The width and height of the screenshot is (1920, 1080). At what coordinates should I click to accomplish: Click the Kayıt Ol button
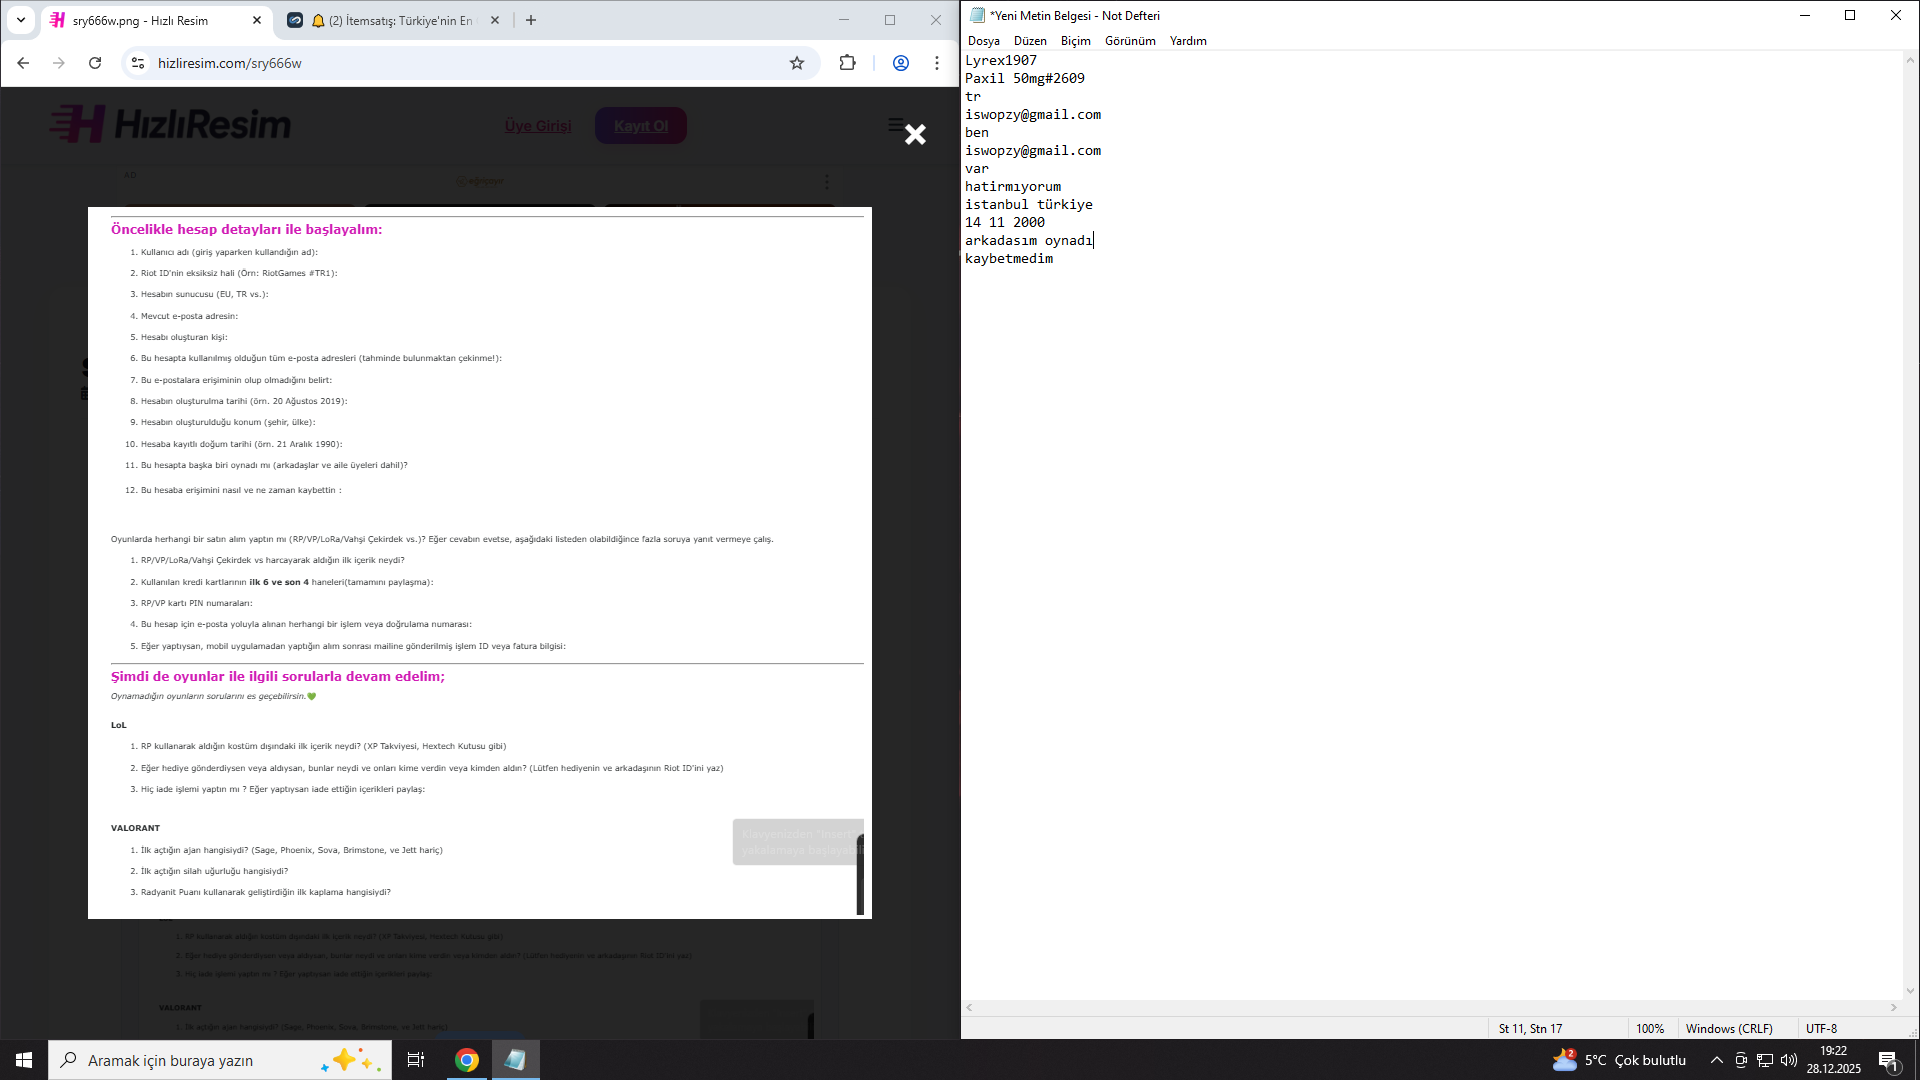point(641,126)
